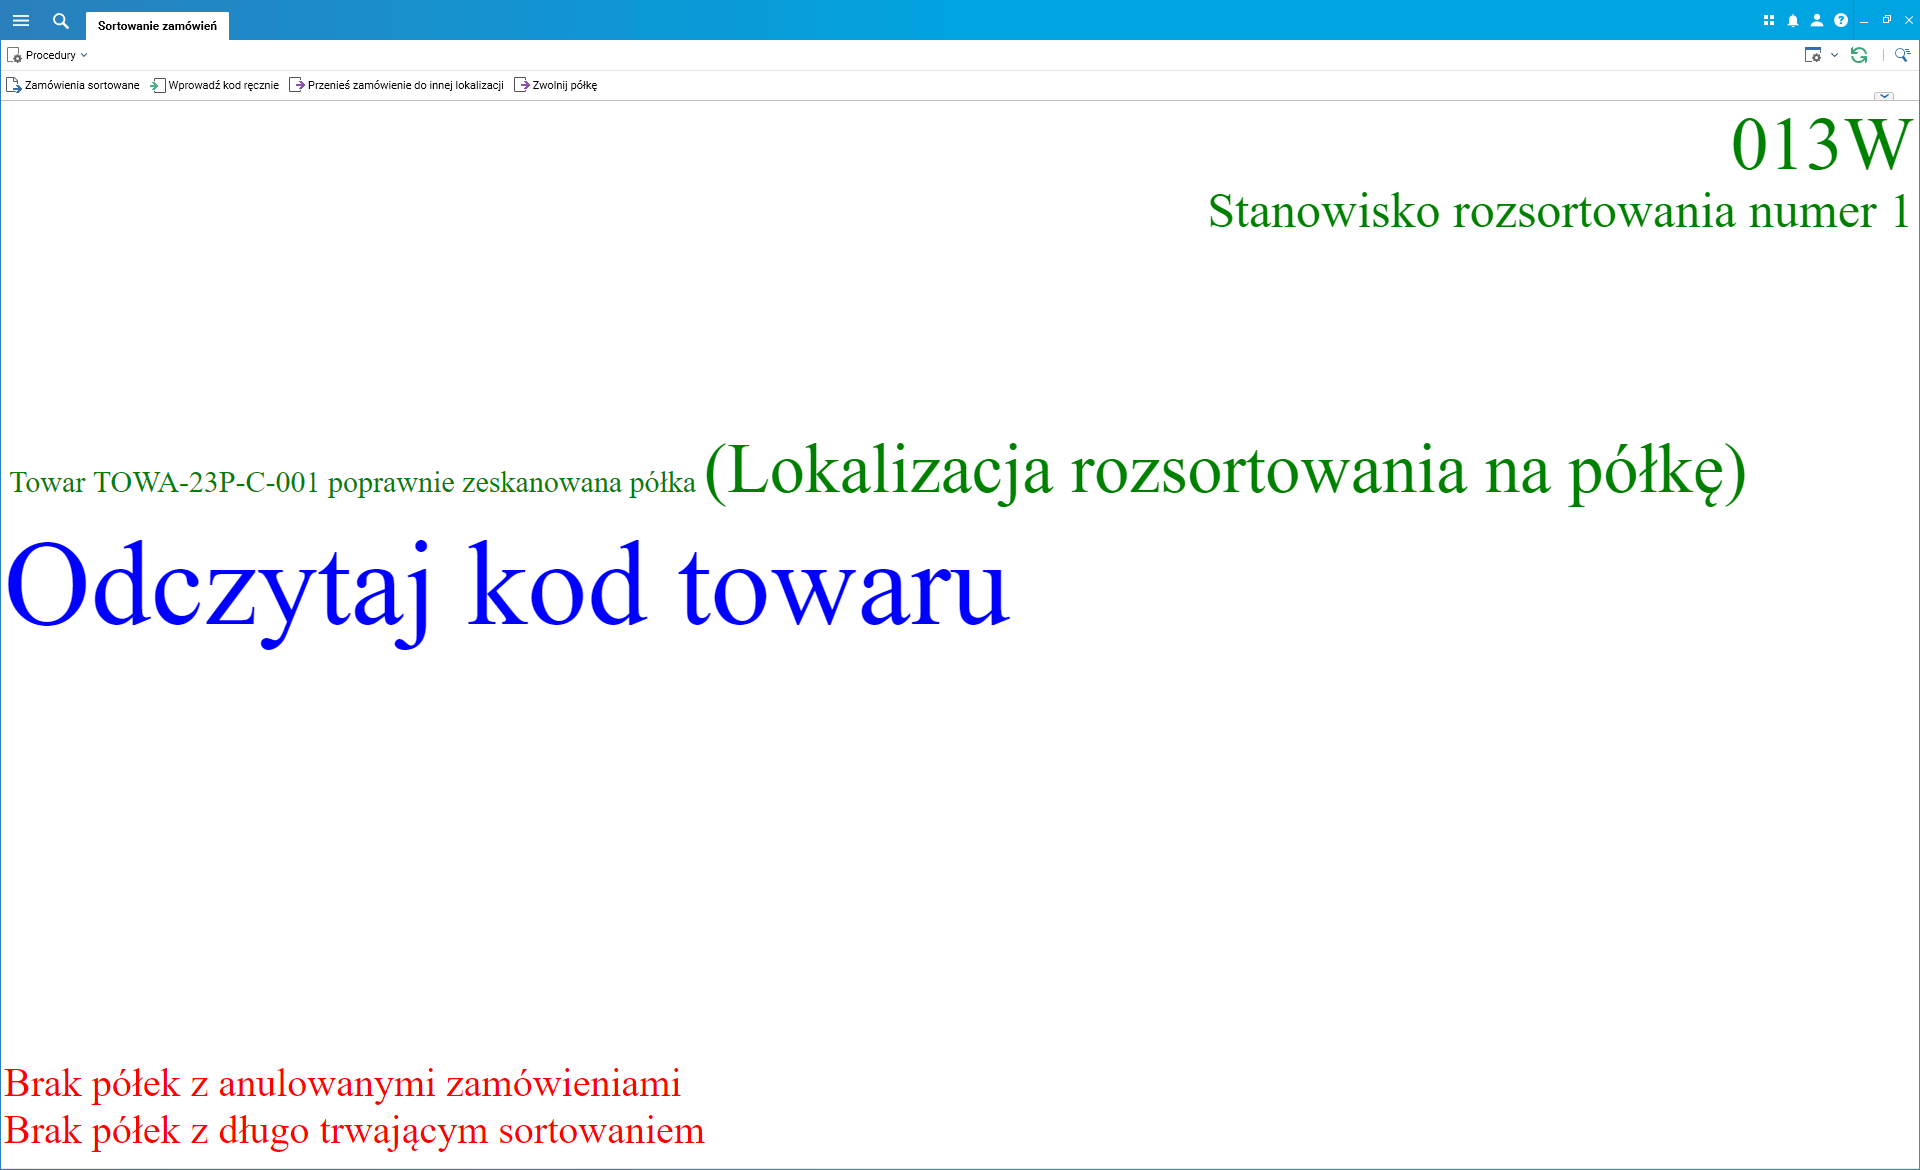Open the hamburger main menu
Screen dimensions: 1920x1170
coord(21,20)
